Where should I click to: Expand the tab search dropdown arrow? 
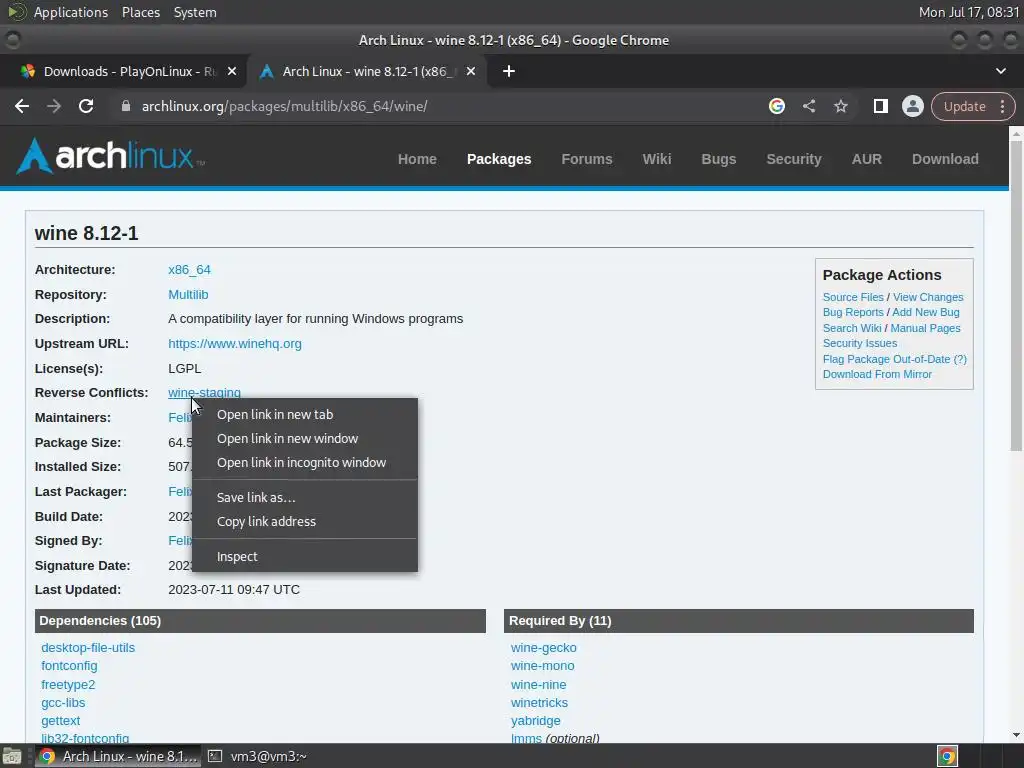[1000, 71]
